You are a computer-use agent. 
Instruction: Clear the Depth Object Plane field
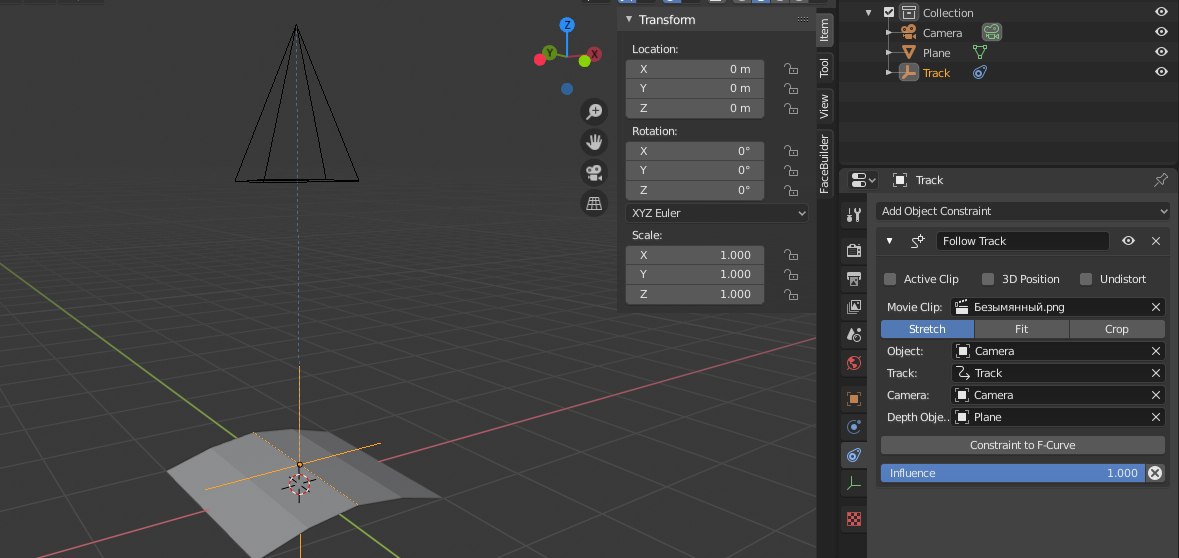point(1156,417)
